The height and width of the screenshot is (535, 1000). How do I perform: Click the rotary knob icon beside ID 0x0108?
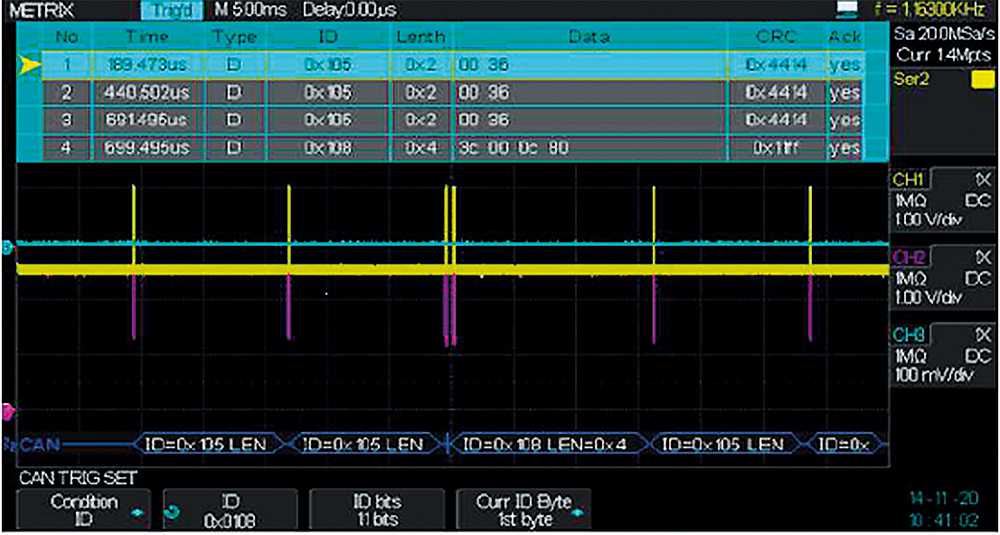[170, 511]
